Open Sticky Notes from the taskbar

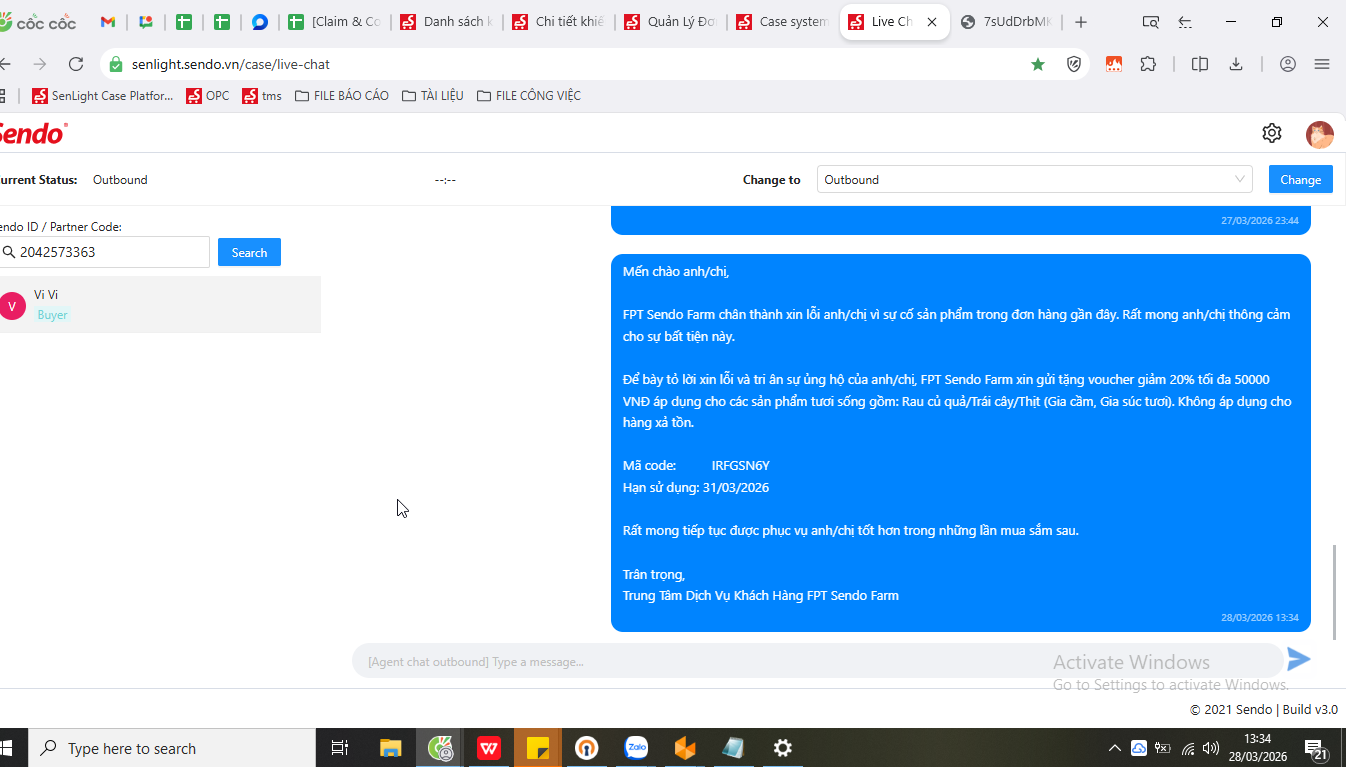pos(538,748)
